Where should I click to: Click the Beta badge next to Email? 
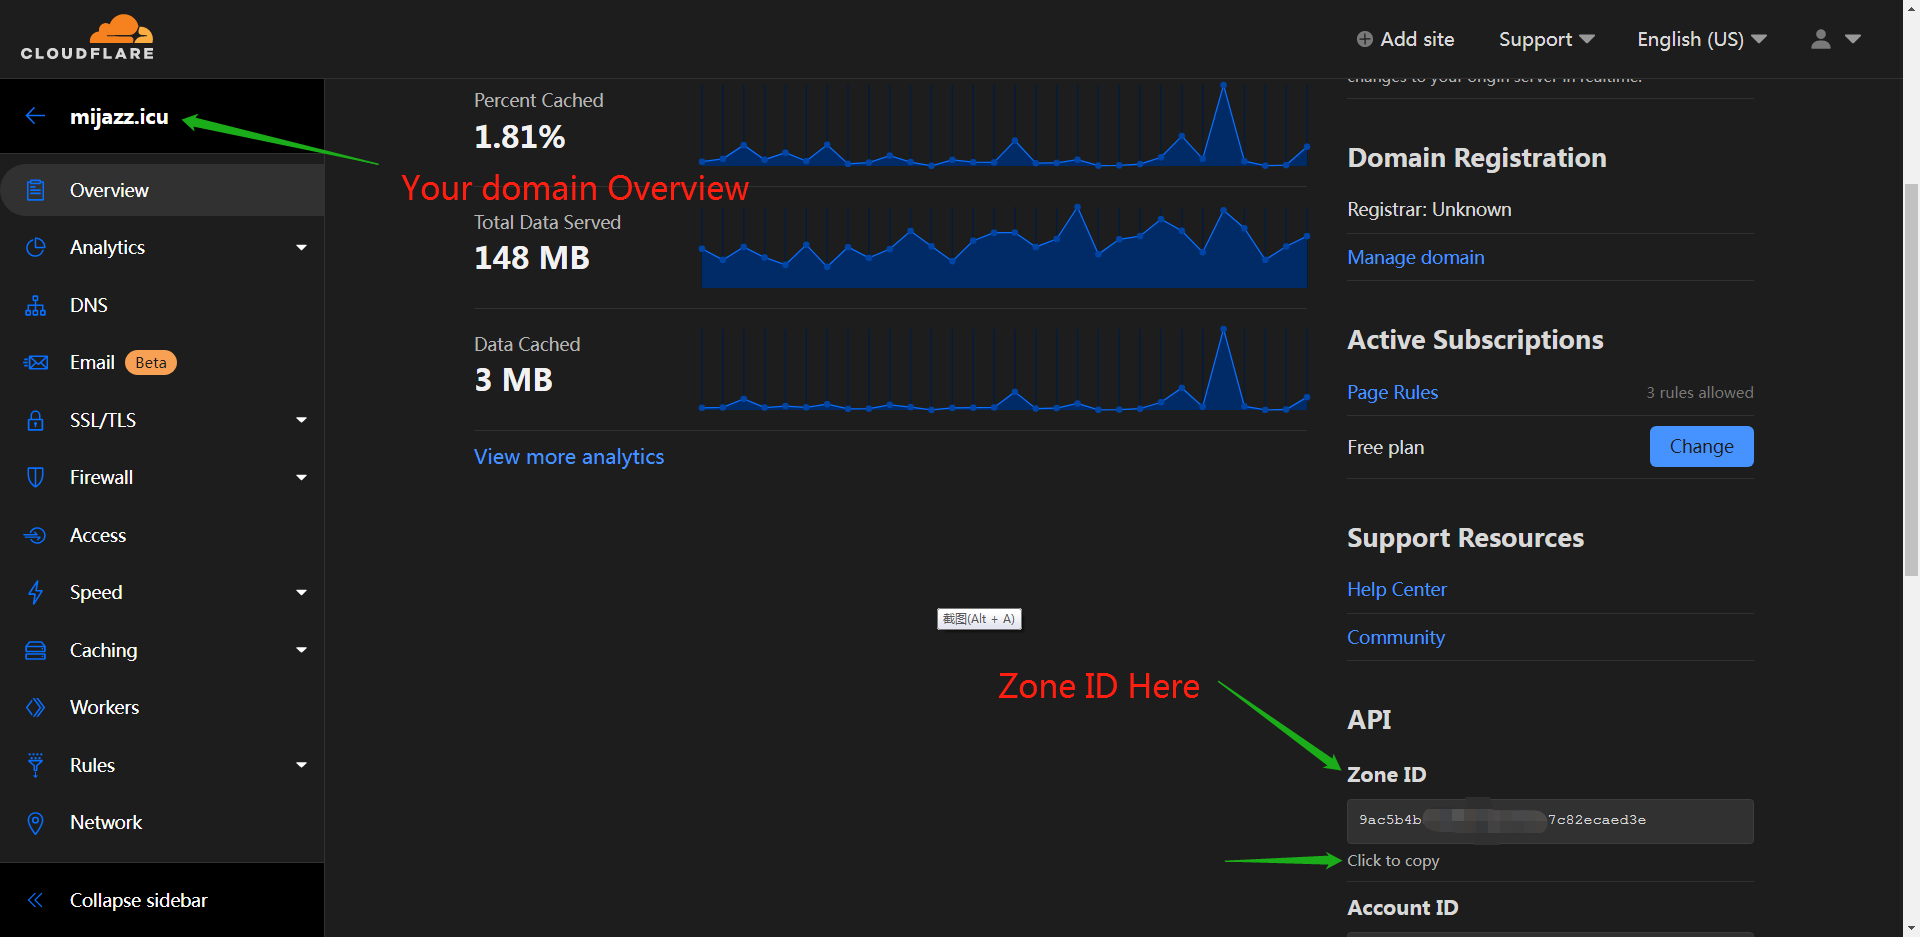(151, 362)
